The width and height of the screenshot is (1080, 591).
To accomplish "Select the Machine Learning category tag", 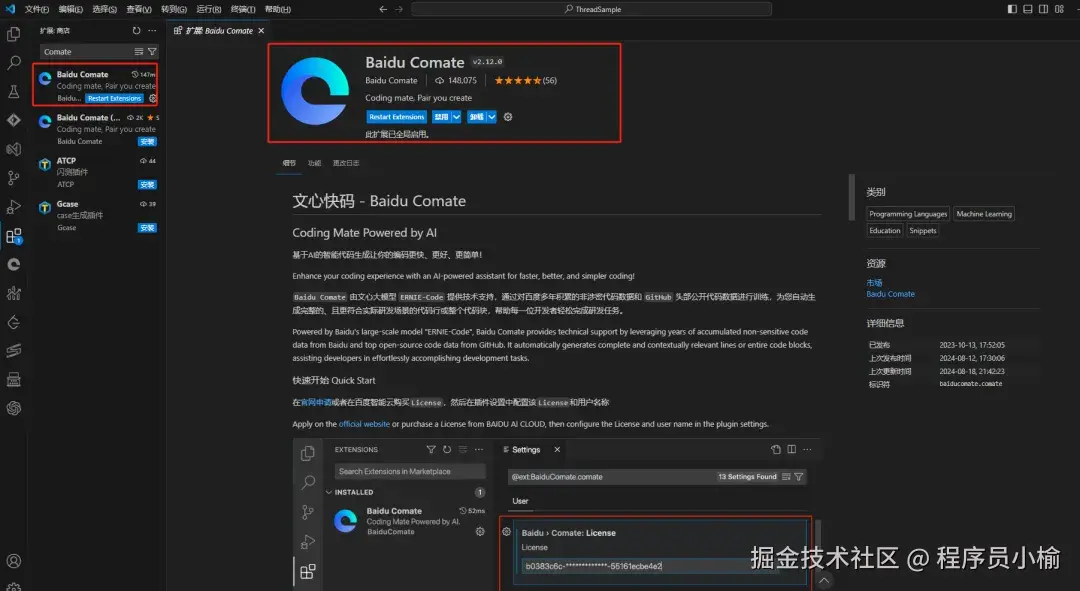I will pos(984,214).
